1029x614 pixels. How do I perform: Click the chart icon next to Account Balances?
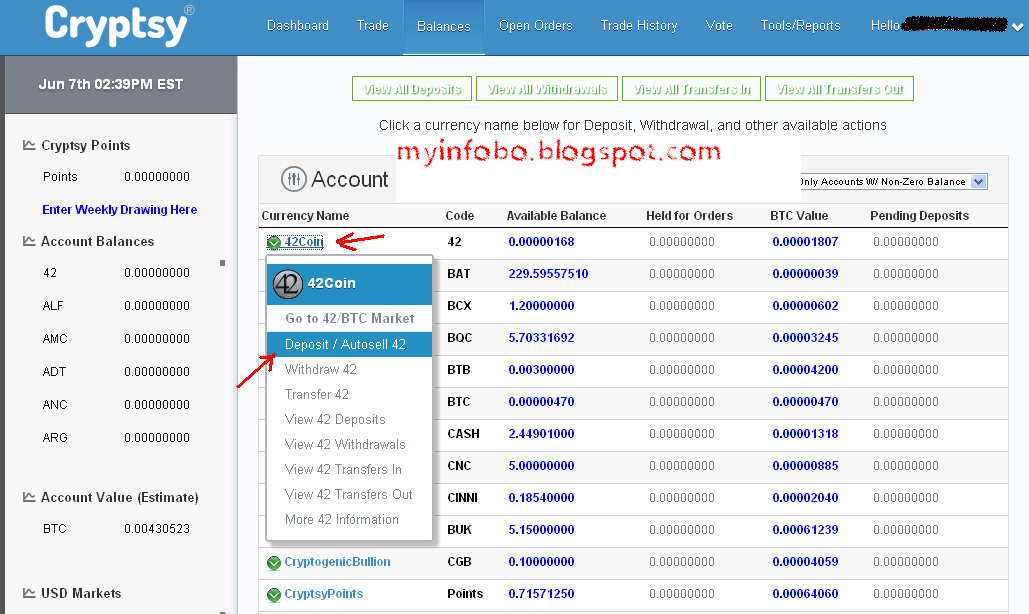point(29,241)
